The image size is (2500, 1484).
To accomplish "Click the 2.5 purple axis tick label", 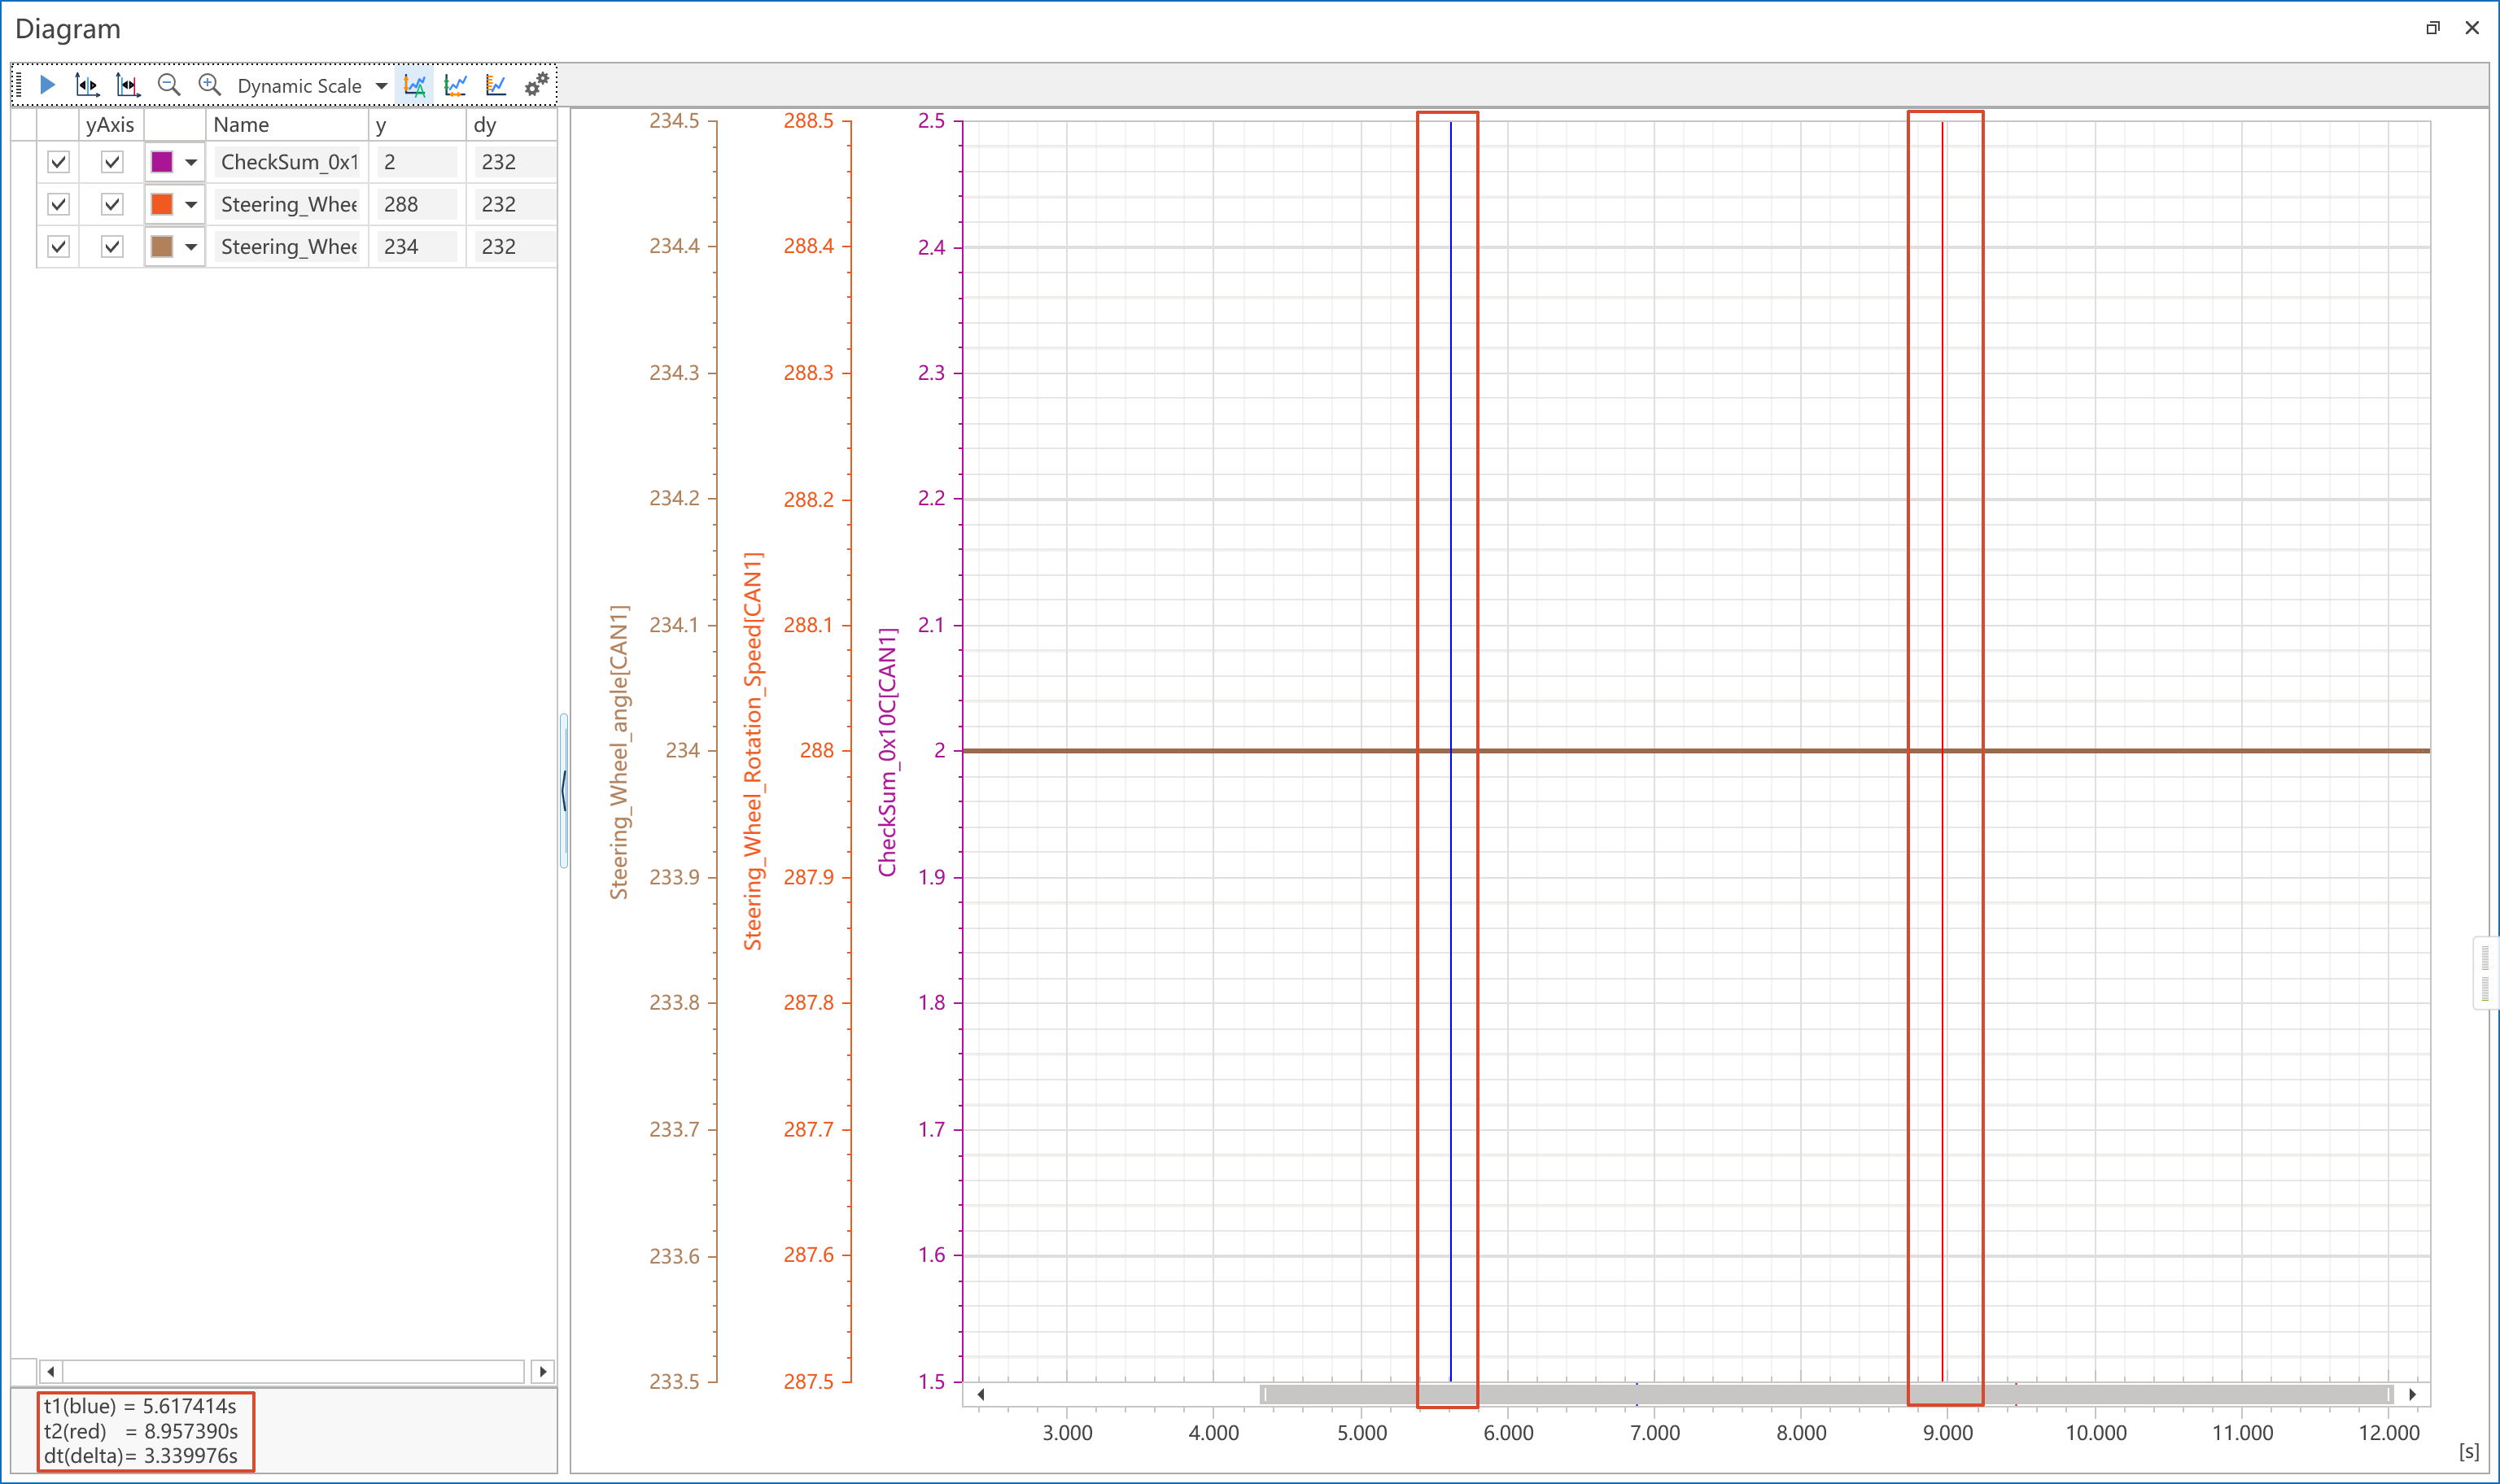I will 931,121.
